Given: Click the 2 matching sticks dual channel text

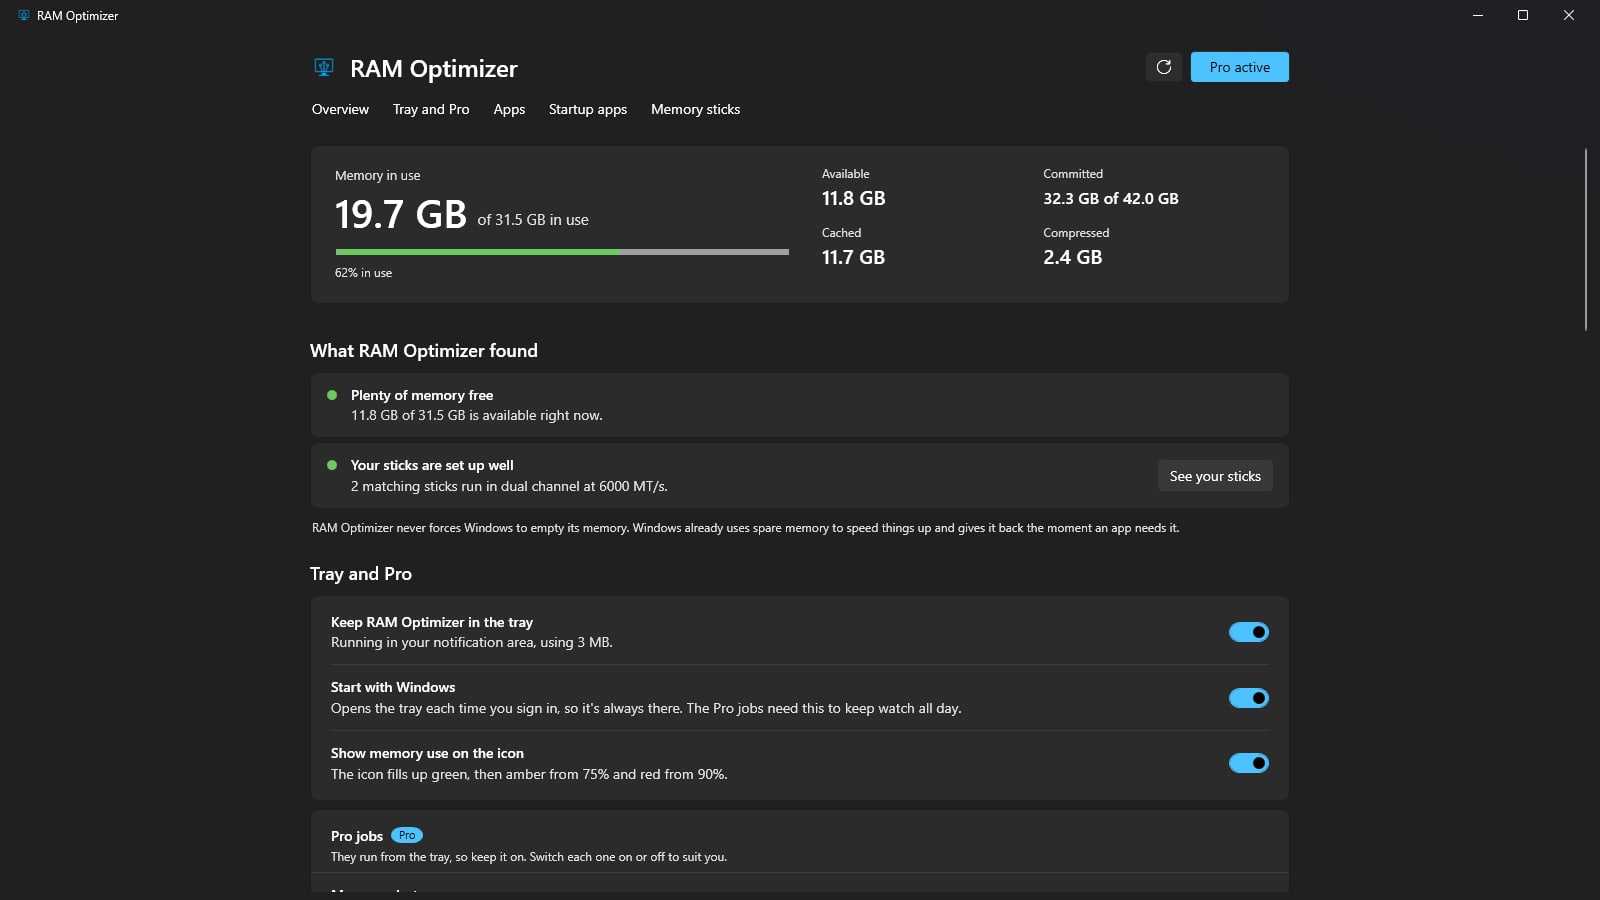Looking at the screenshot, I should coord(509,486).
